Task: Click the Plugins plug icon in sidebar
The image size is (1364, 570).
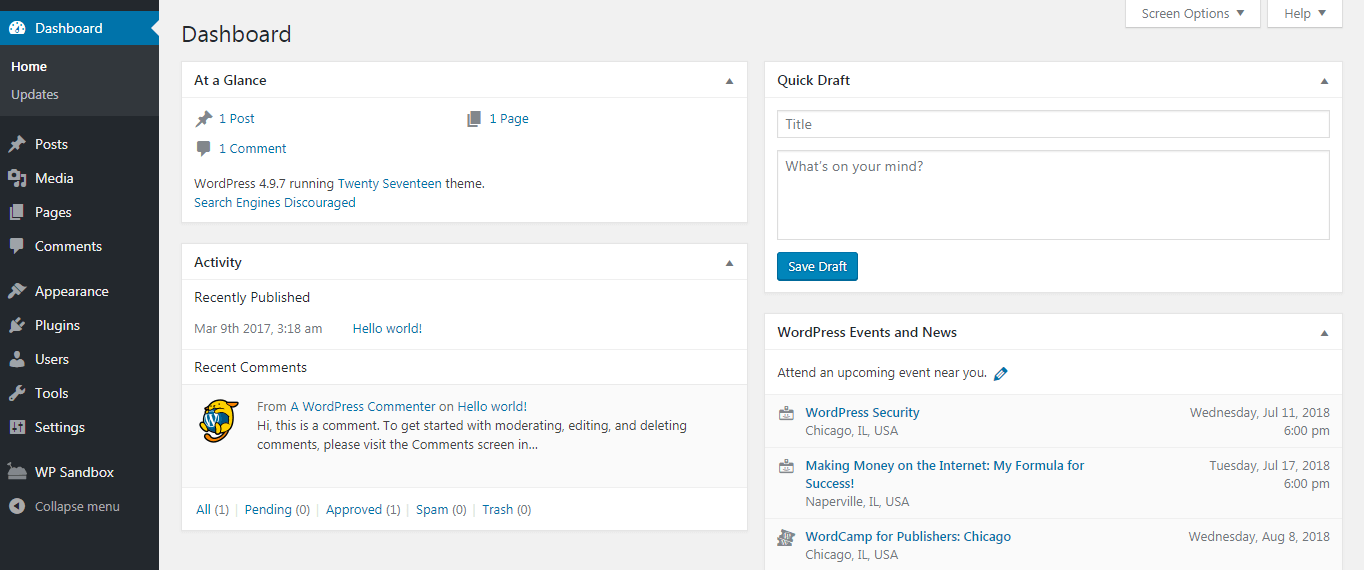Action: pyautogui.click(x=17, y=325)
